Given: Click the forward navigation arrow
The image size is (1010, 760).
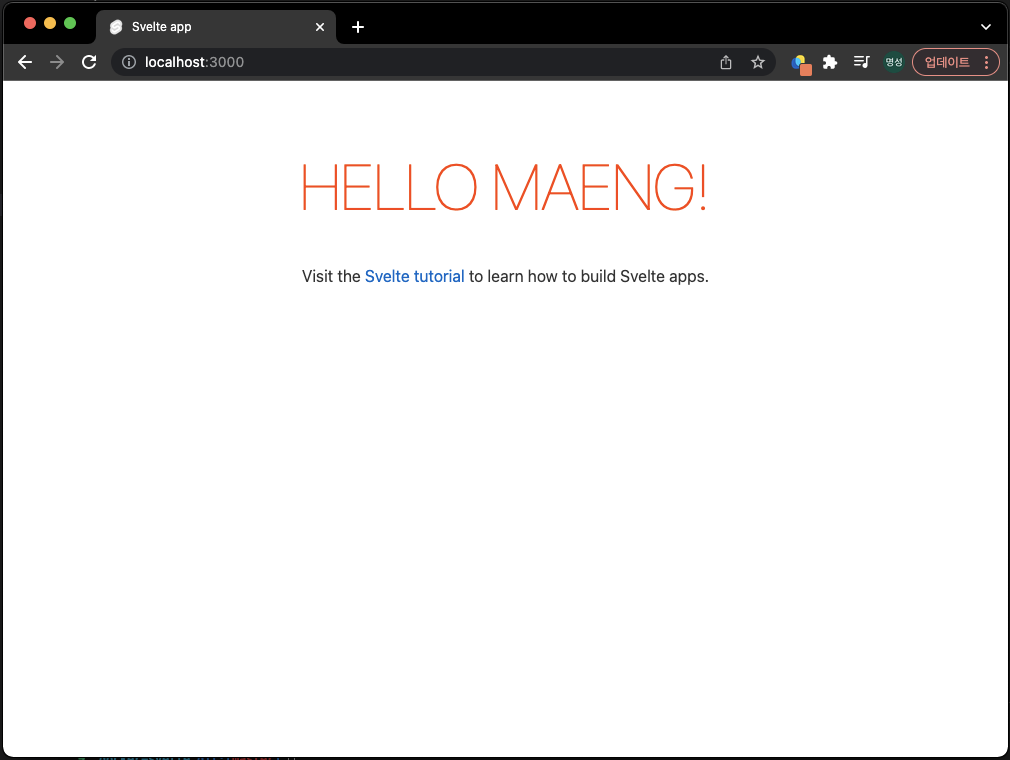Looking at the screenshot, I should [x=57, y=62].
